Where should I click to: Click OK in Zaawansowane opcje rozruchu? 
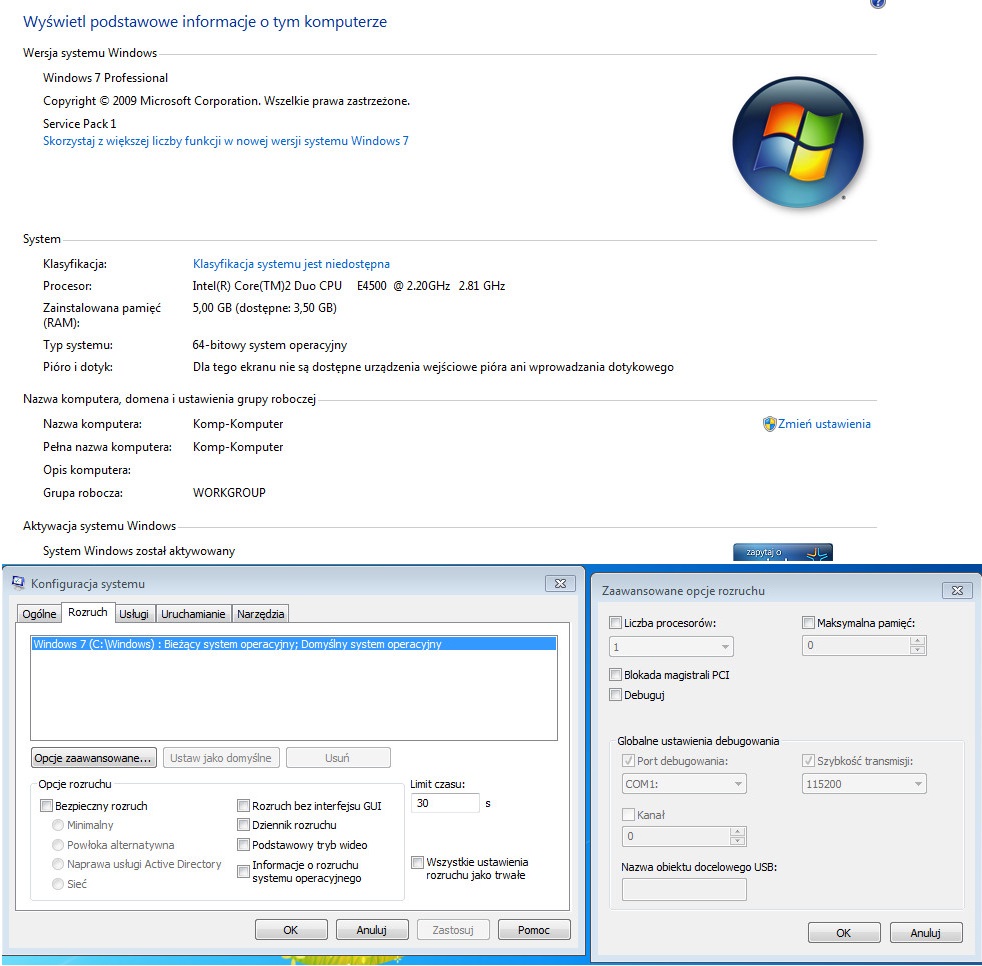[x=844, y=933]
